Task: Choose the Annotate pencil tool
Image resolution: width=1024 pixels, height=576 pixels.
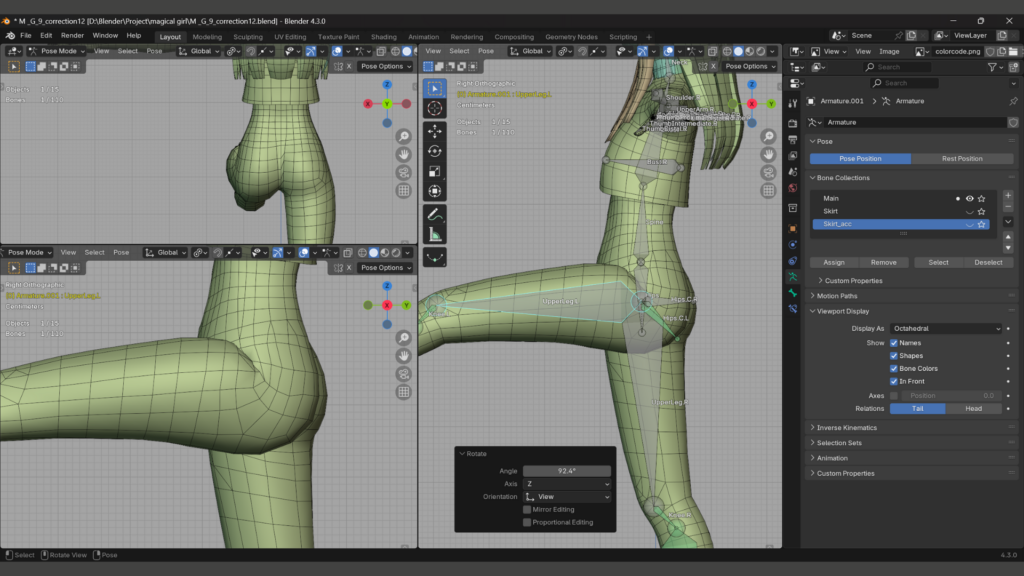Action: click(435, 214)
